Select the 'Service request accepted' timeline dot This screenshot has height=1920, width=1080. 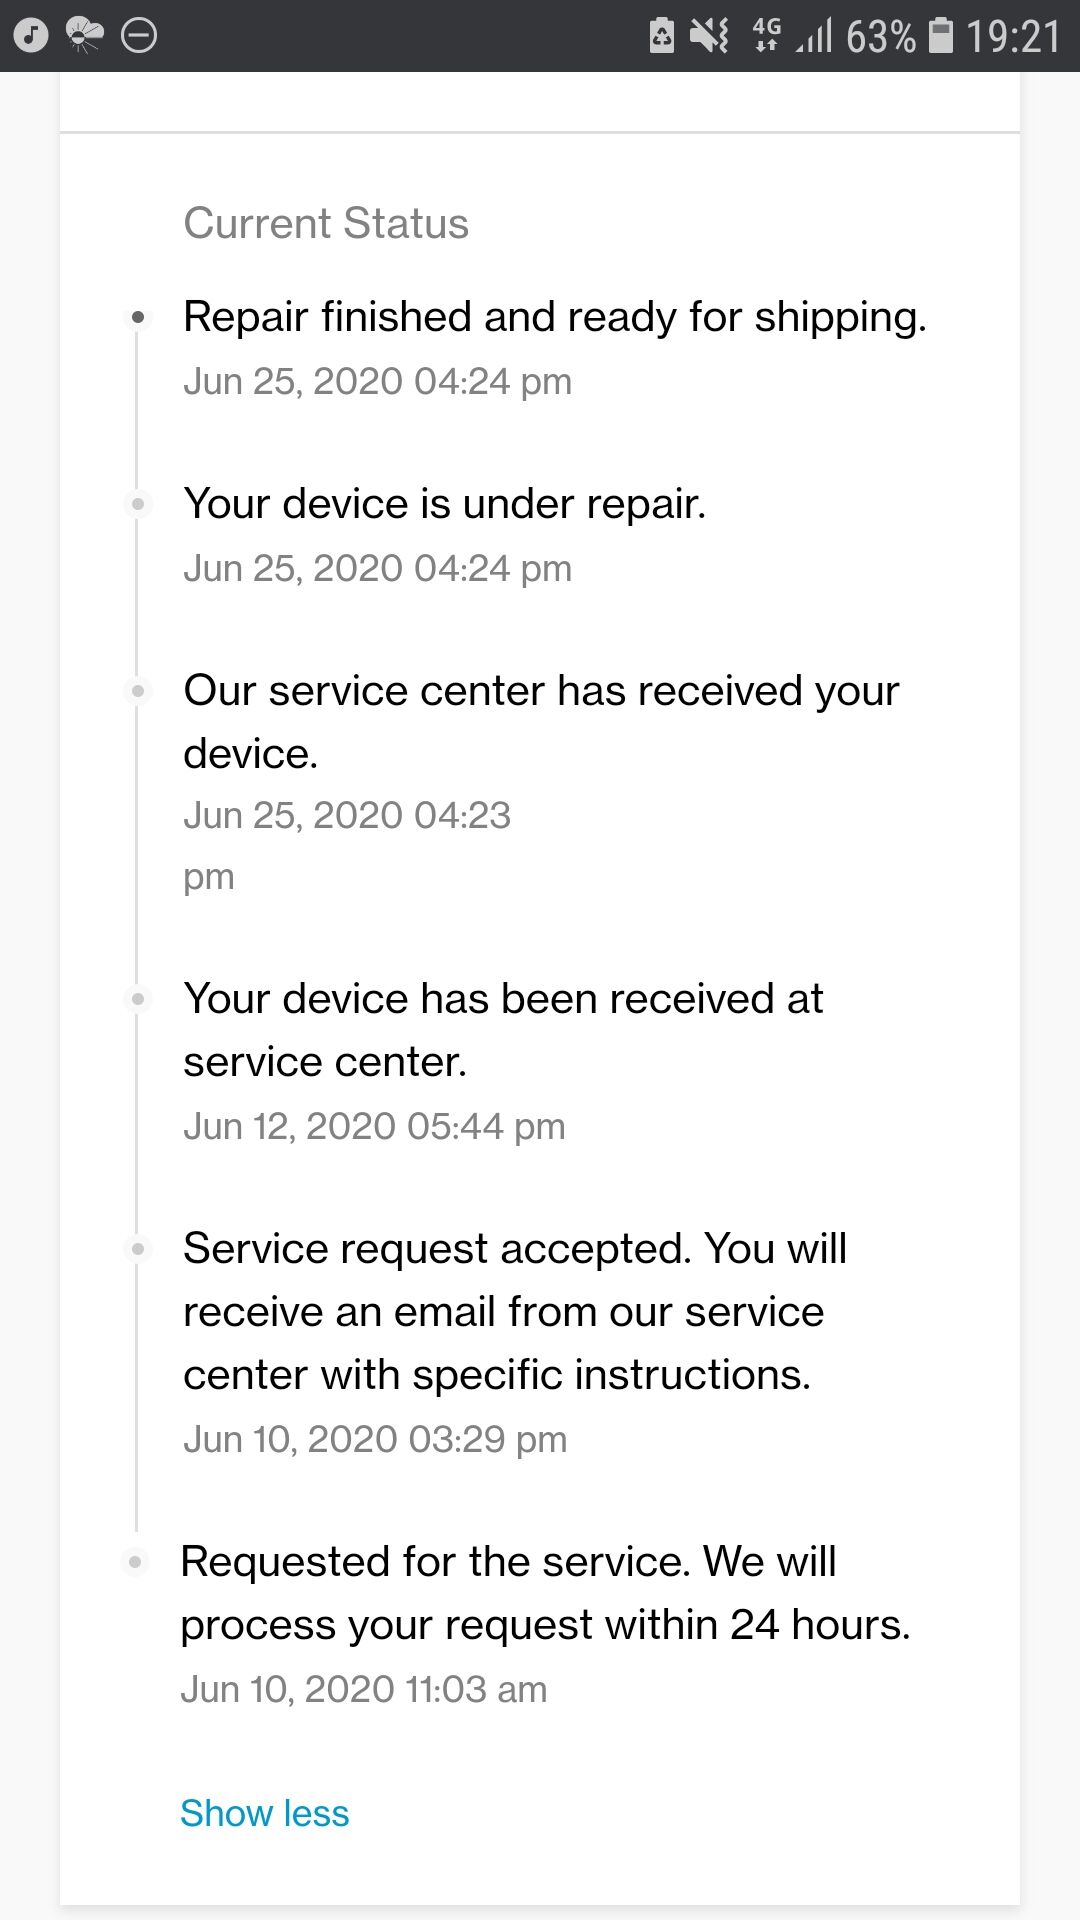(138, 1249)
